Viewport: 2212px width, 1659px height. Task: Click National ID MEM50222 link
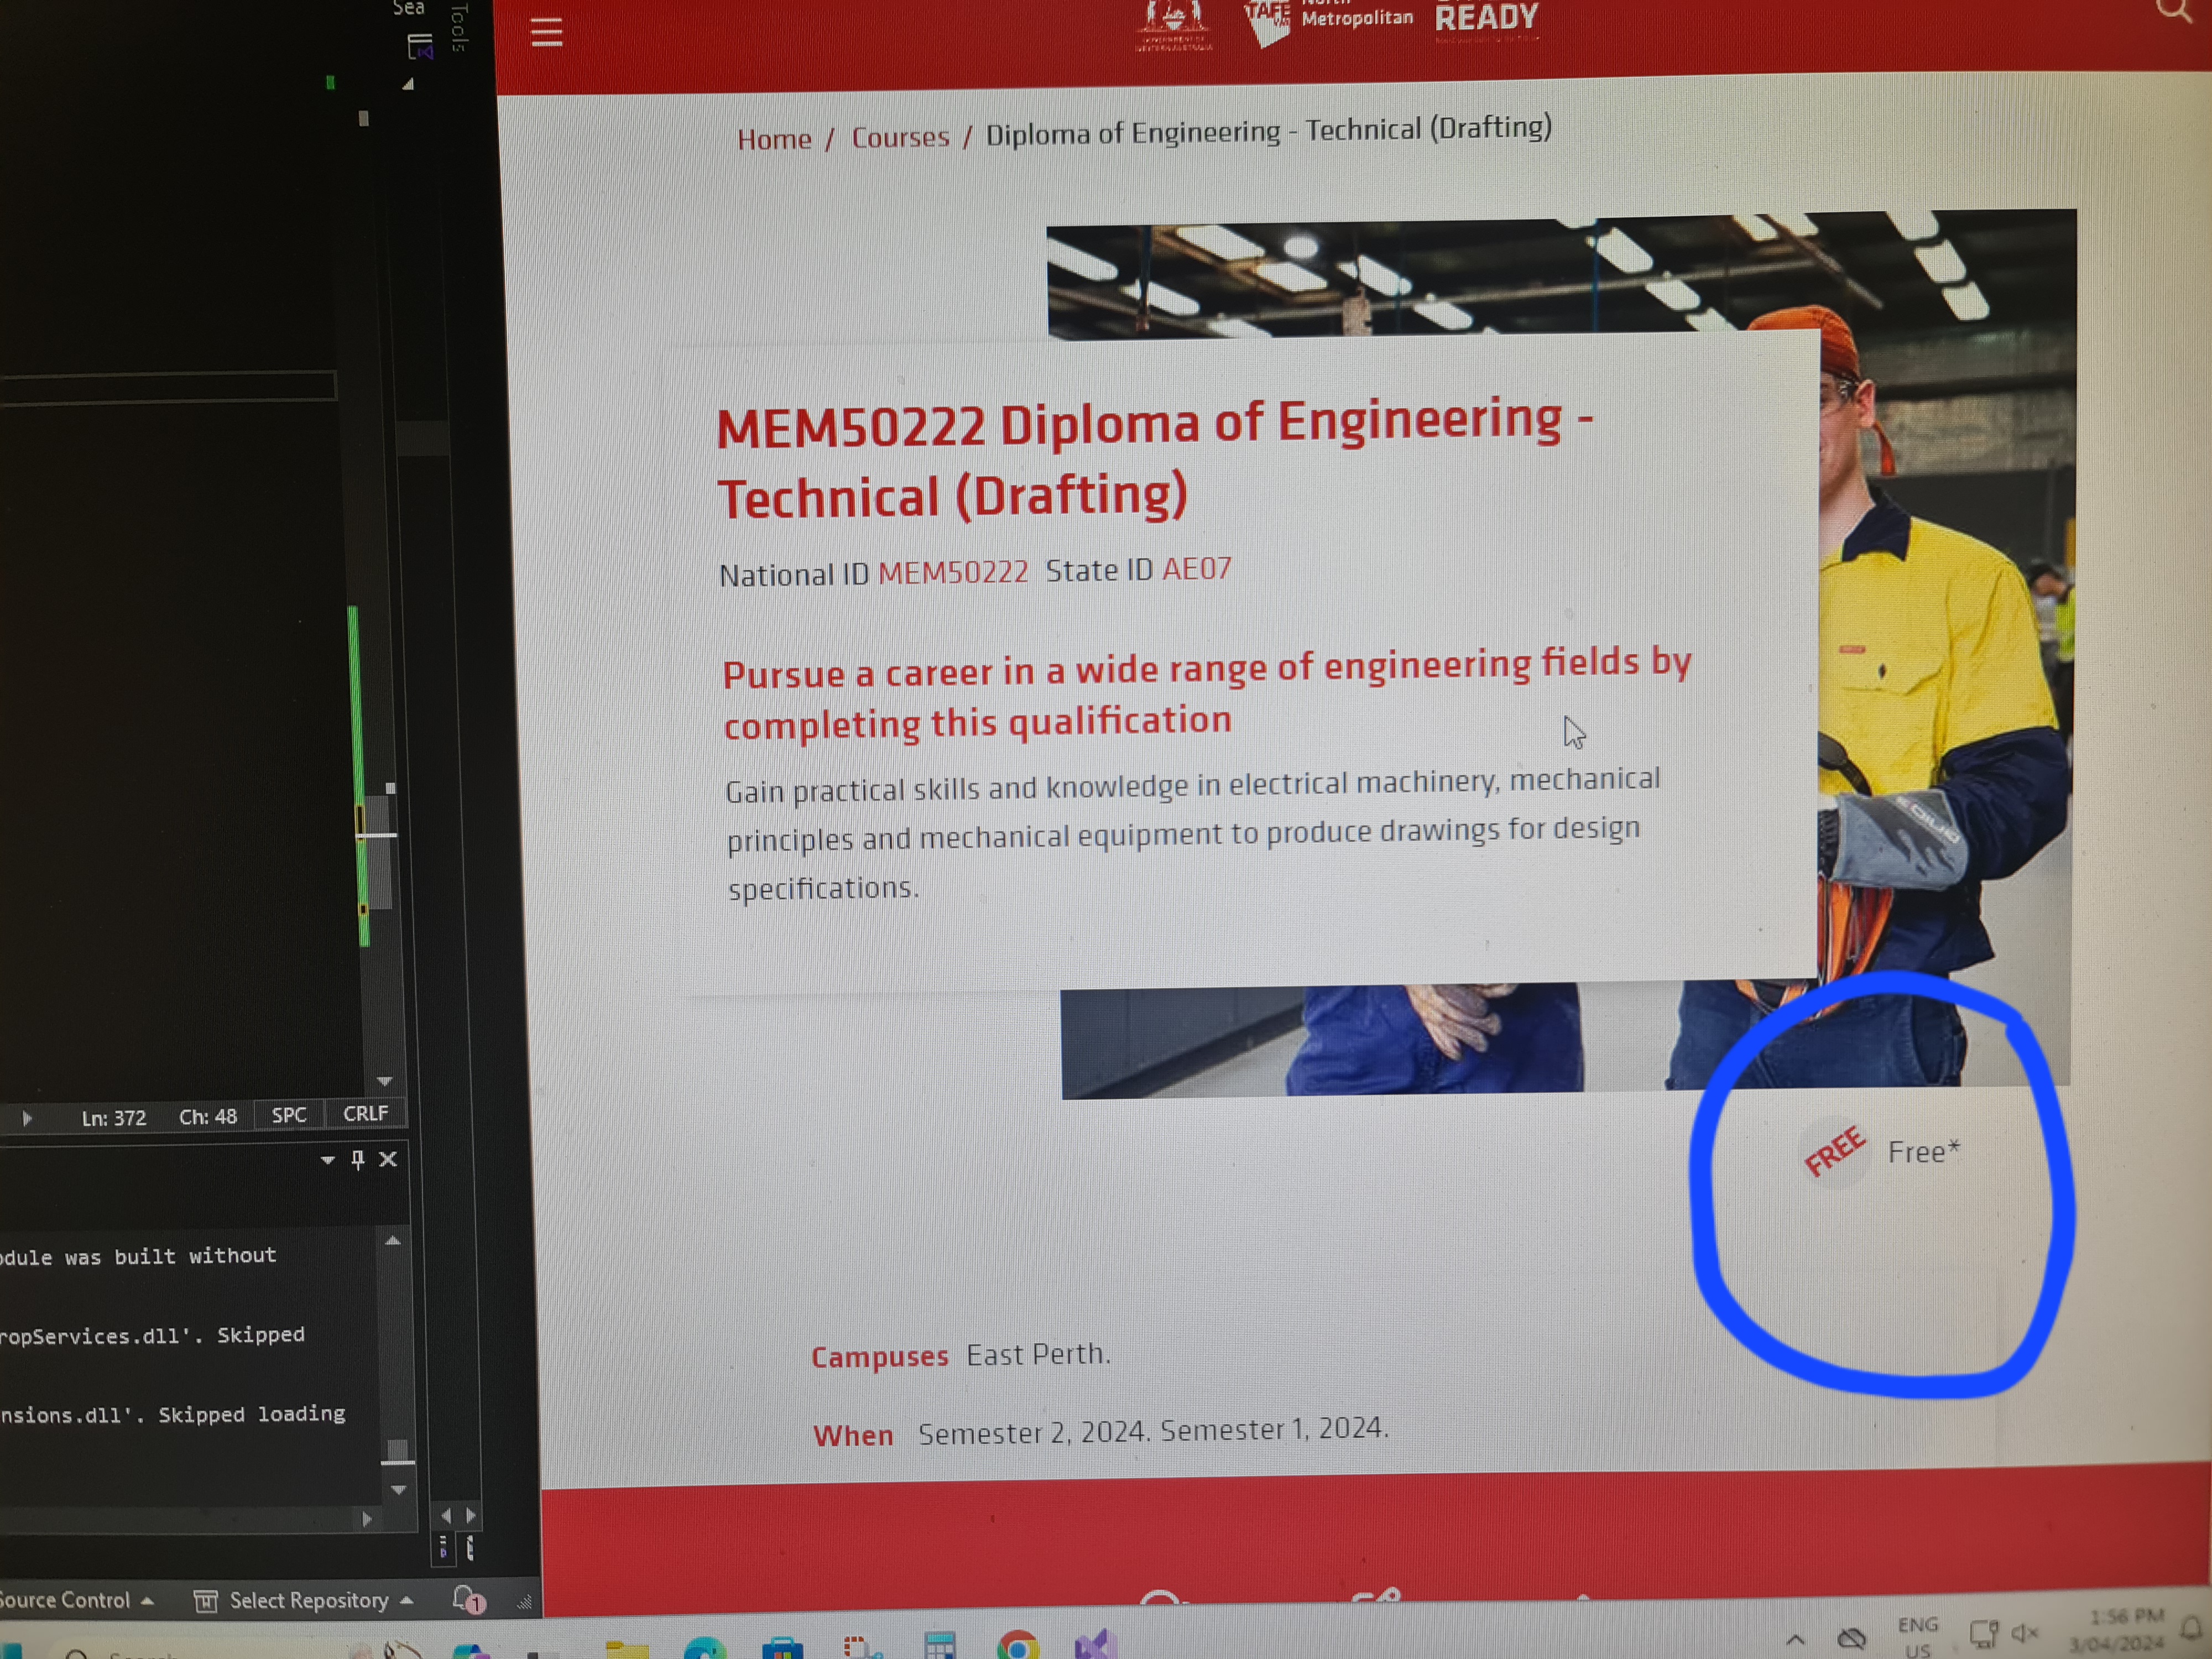953,572
